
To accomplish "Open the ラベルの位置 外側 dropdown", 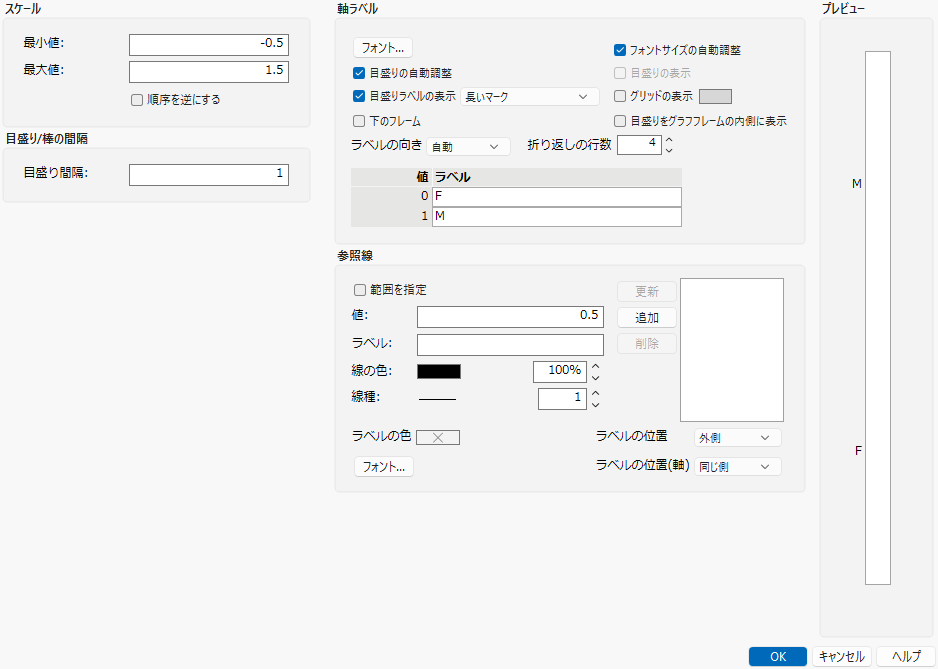I will (x=738, y=438).
